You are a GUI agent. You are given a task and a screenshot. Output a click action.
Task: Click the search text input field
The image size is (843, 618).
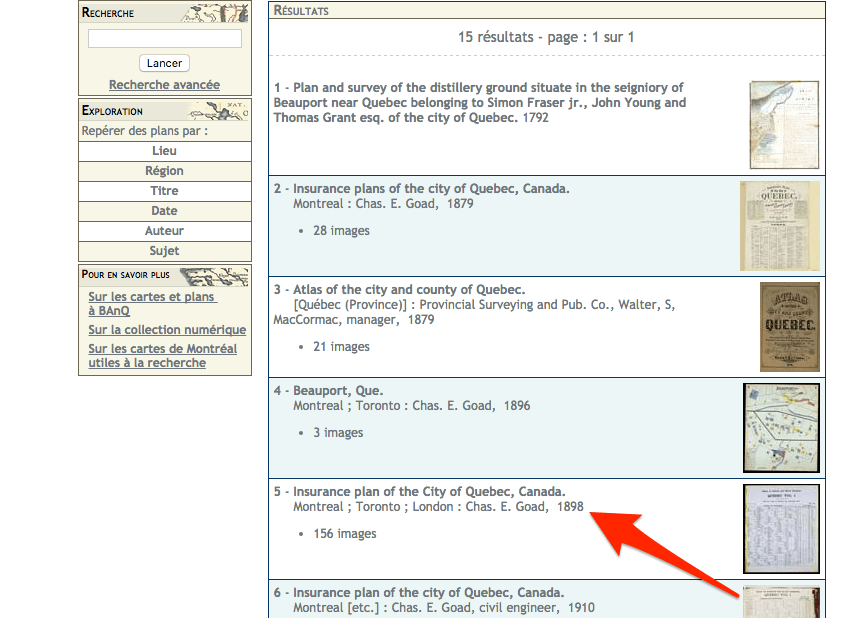pyautogui.click(x=165, y=39)
